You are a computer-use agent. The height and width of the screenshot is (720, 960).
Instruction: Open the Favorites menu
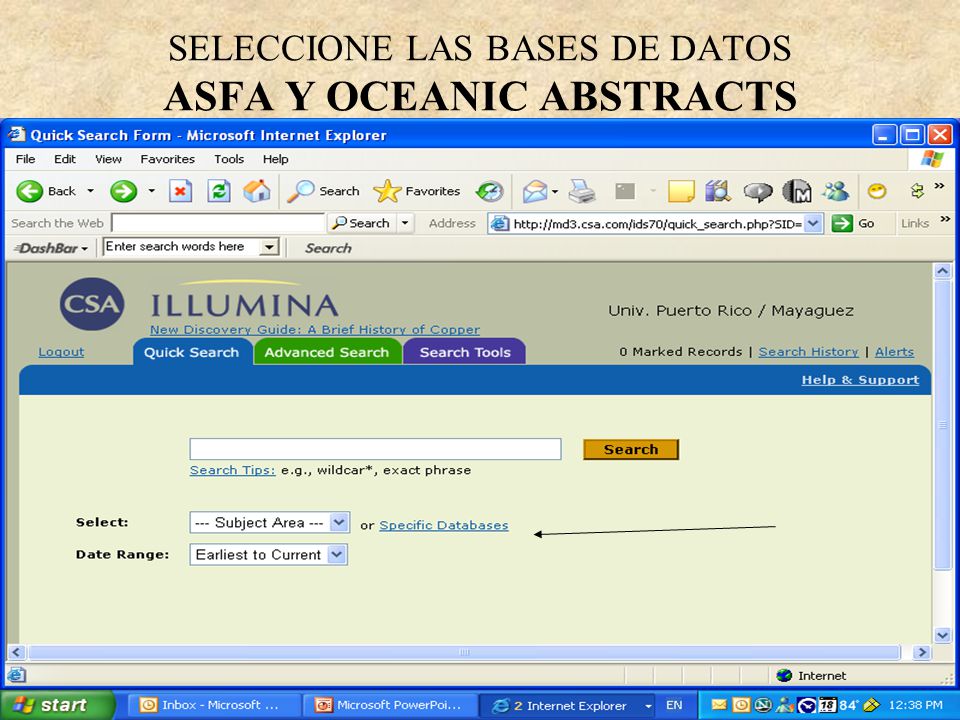[168, 159]
